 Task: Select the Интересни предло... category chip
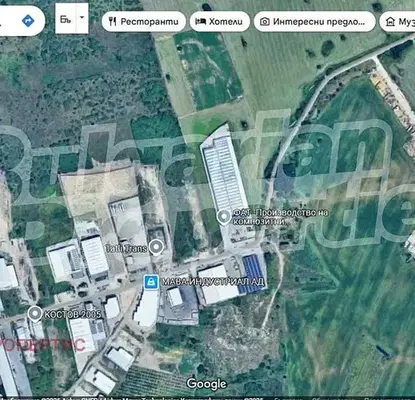[315, 22]
